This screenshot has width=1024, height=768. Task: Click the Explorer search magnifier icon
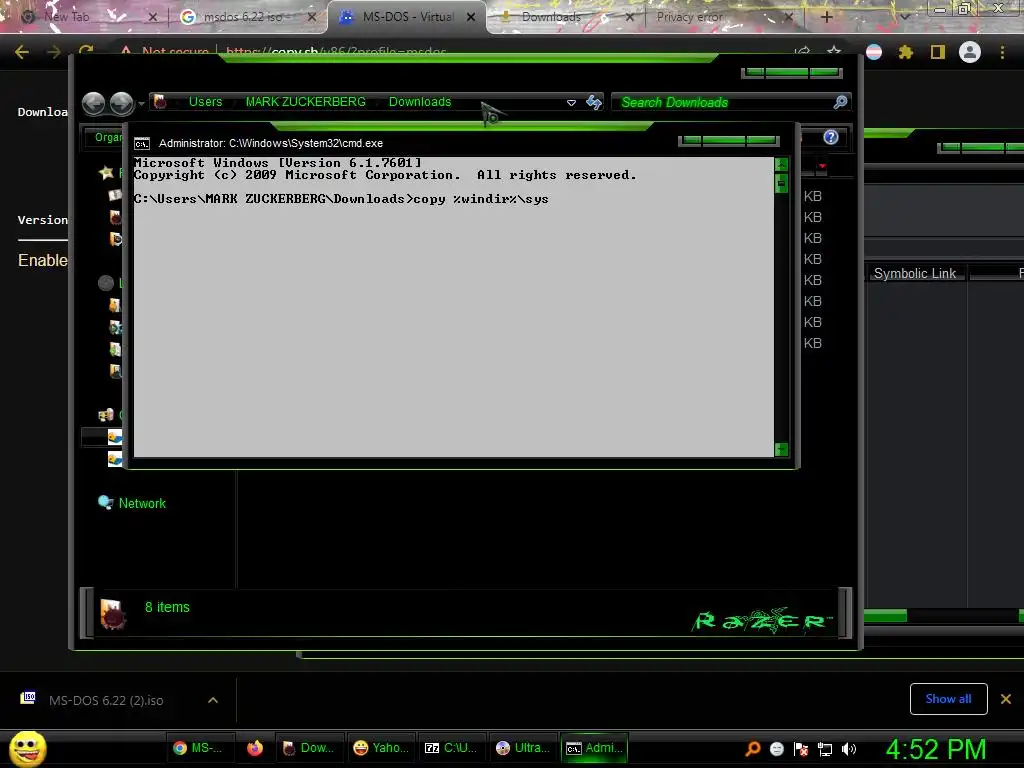(840, 102)
